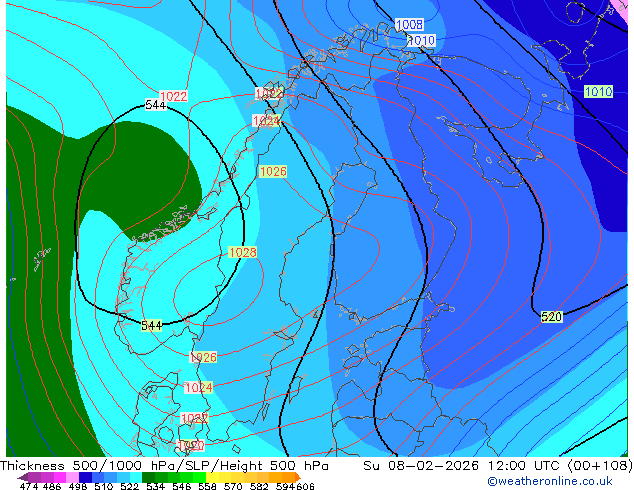
Task: Pick the dark blue legend swatch at 498
Action: 85,477
